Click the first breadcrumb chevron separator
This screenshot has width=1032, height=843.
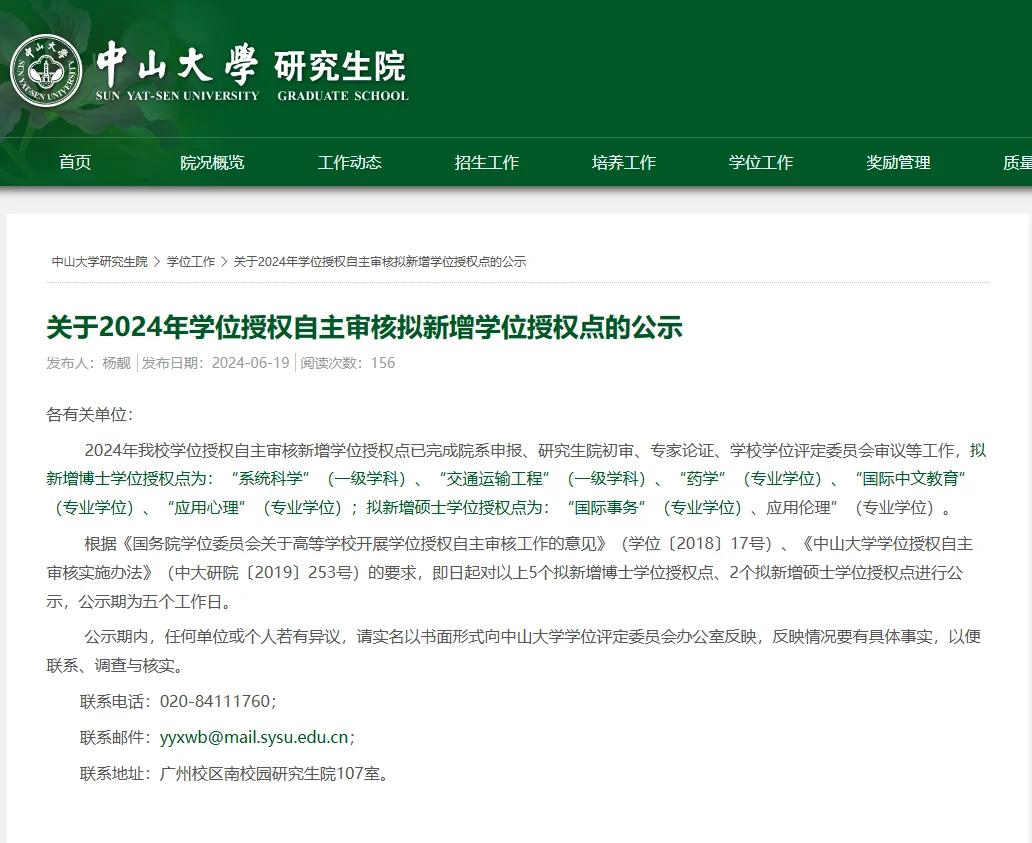pos(157,262)
